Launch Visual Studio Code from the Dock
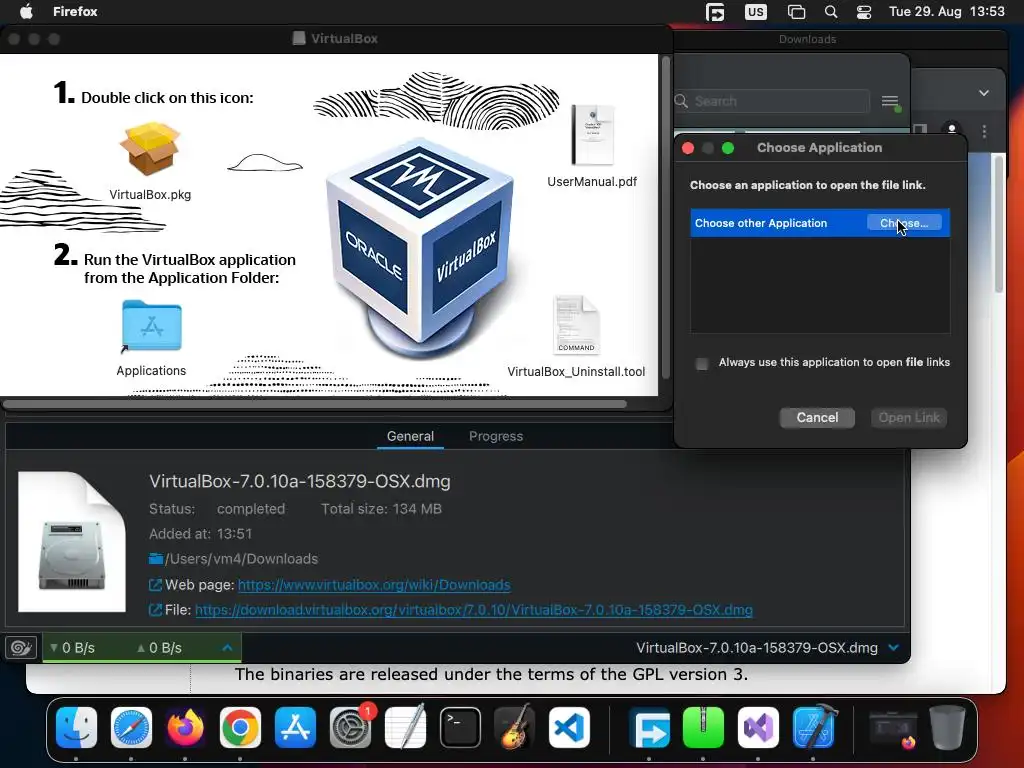This screenshot has width=1024, height=768. pyautogui.click(x=569, y=727)
